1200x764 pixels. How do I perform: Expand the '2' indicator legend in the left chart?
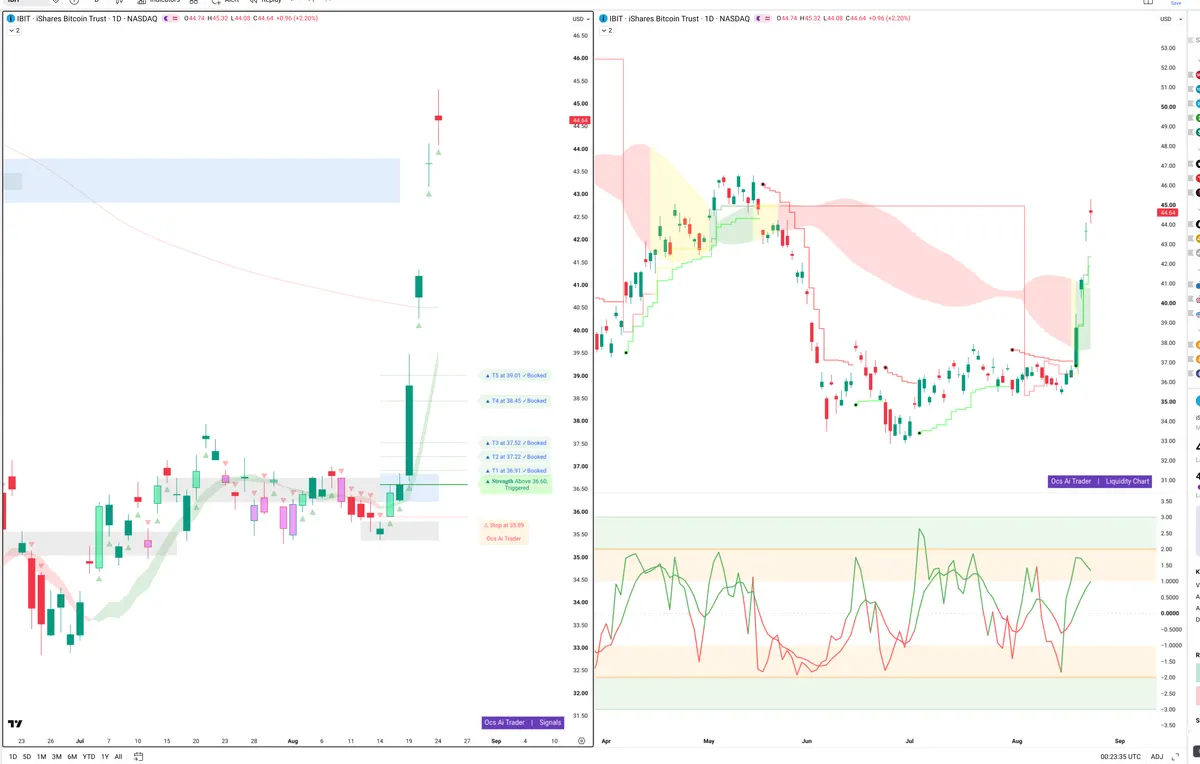pyautogui.click(x=13, y=31)
